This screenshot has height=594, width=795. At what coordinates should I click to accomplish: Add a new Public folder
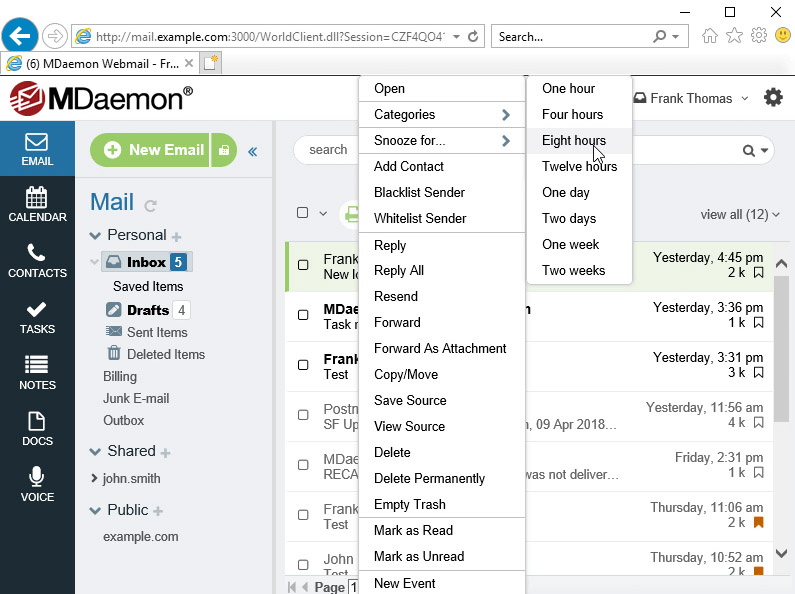(158, 511)
